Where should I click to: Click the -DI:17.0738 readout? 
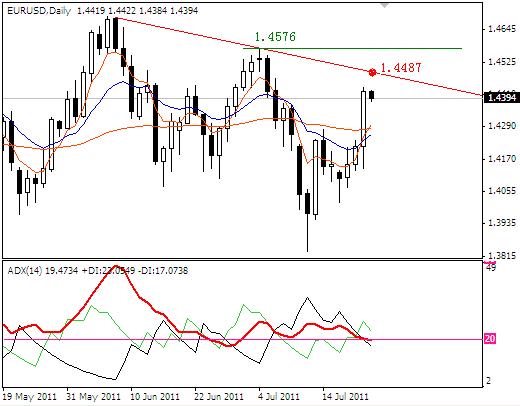[163, 270]
